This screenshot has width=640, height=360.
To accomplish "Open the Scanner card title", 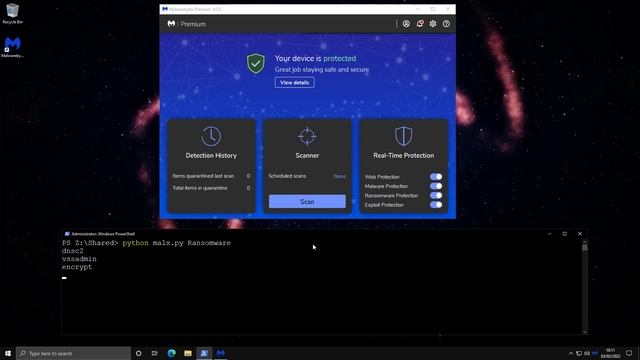I will coord(307,156).
